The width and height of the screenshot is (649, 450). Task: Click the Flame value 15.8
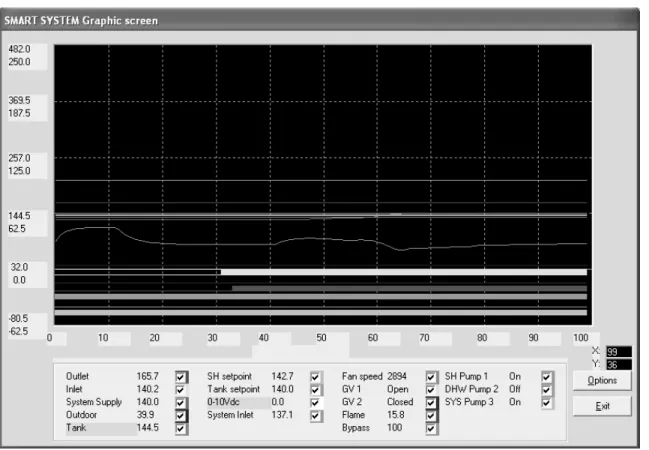pos(396,415)
